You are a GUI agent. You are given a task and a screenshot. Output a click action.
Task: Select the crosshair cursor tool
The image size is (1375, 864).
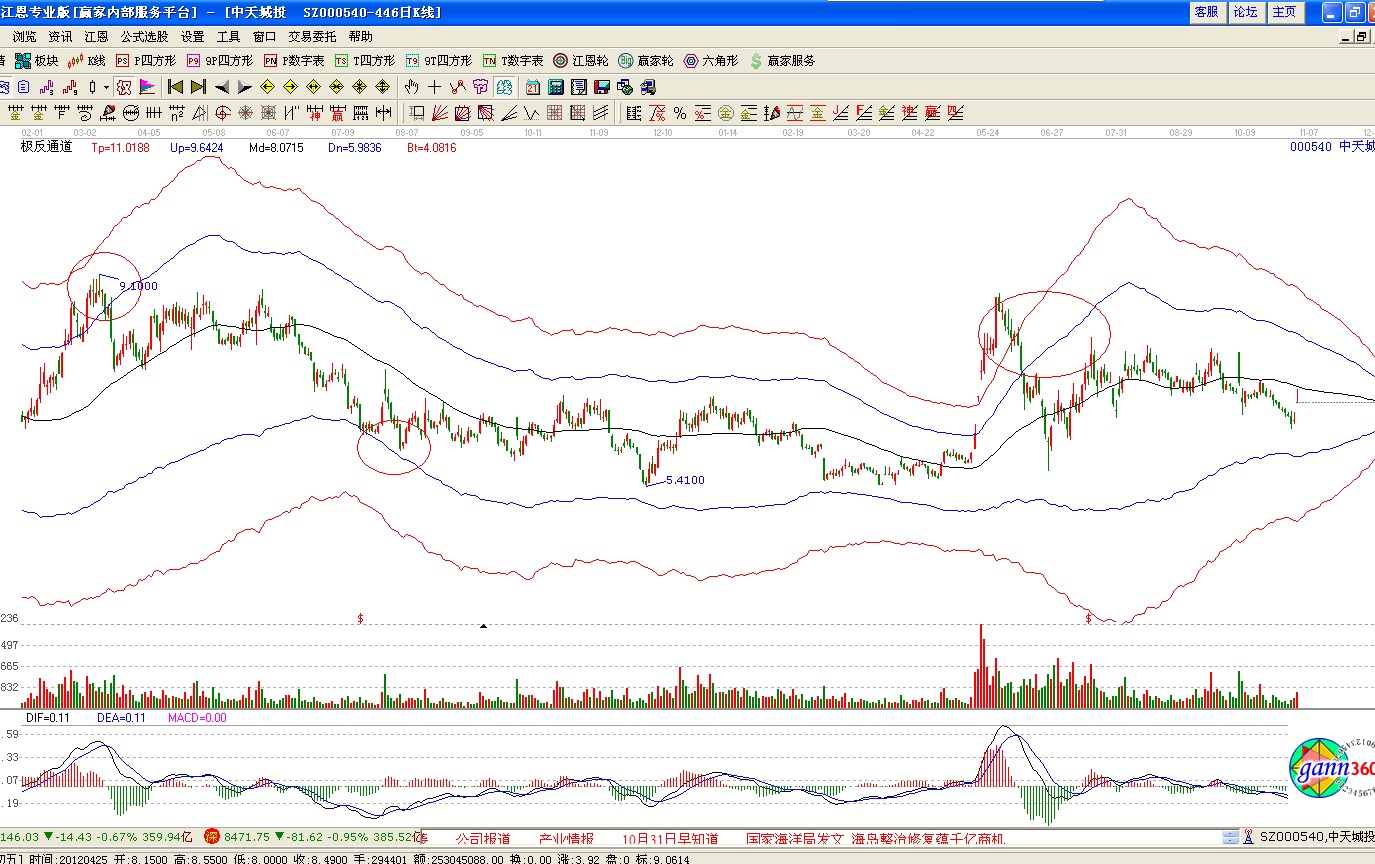coord(434,87)
